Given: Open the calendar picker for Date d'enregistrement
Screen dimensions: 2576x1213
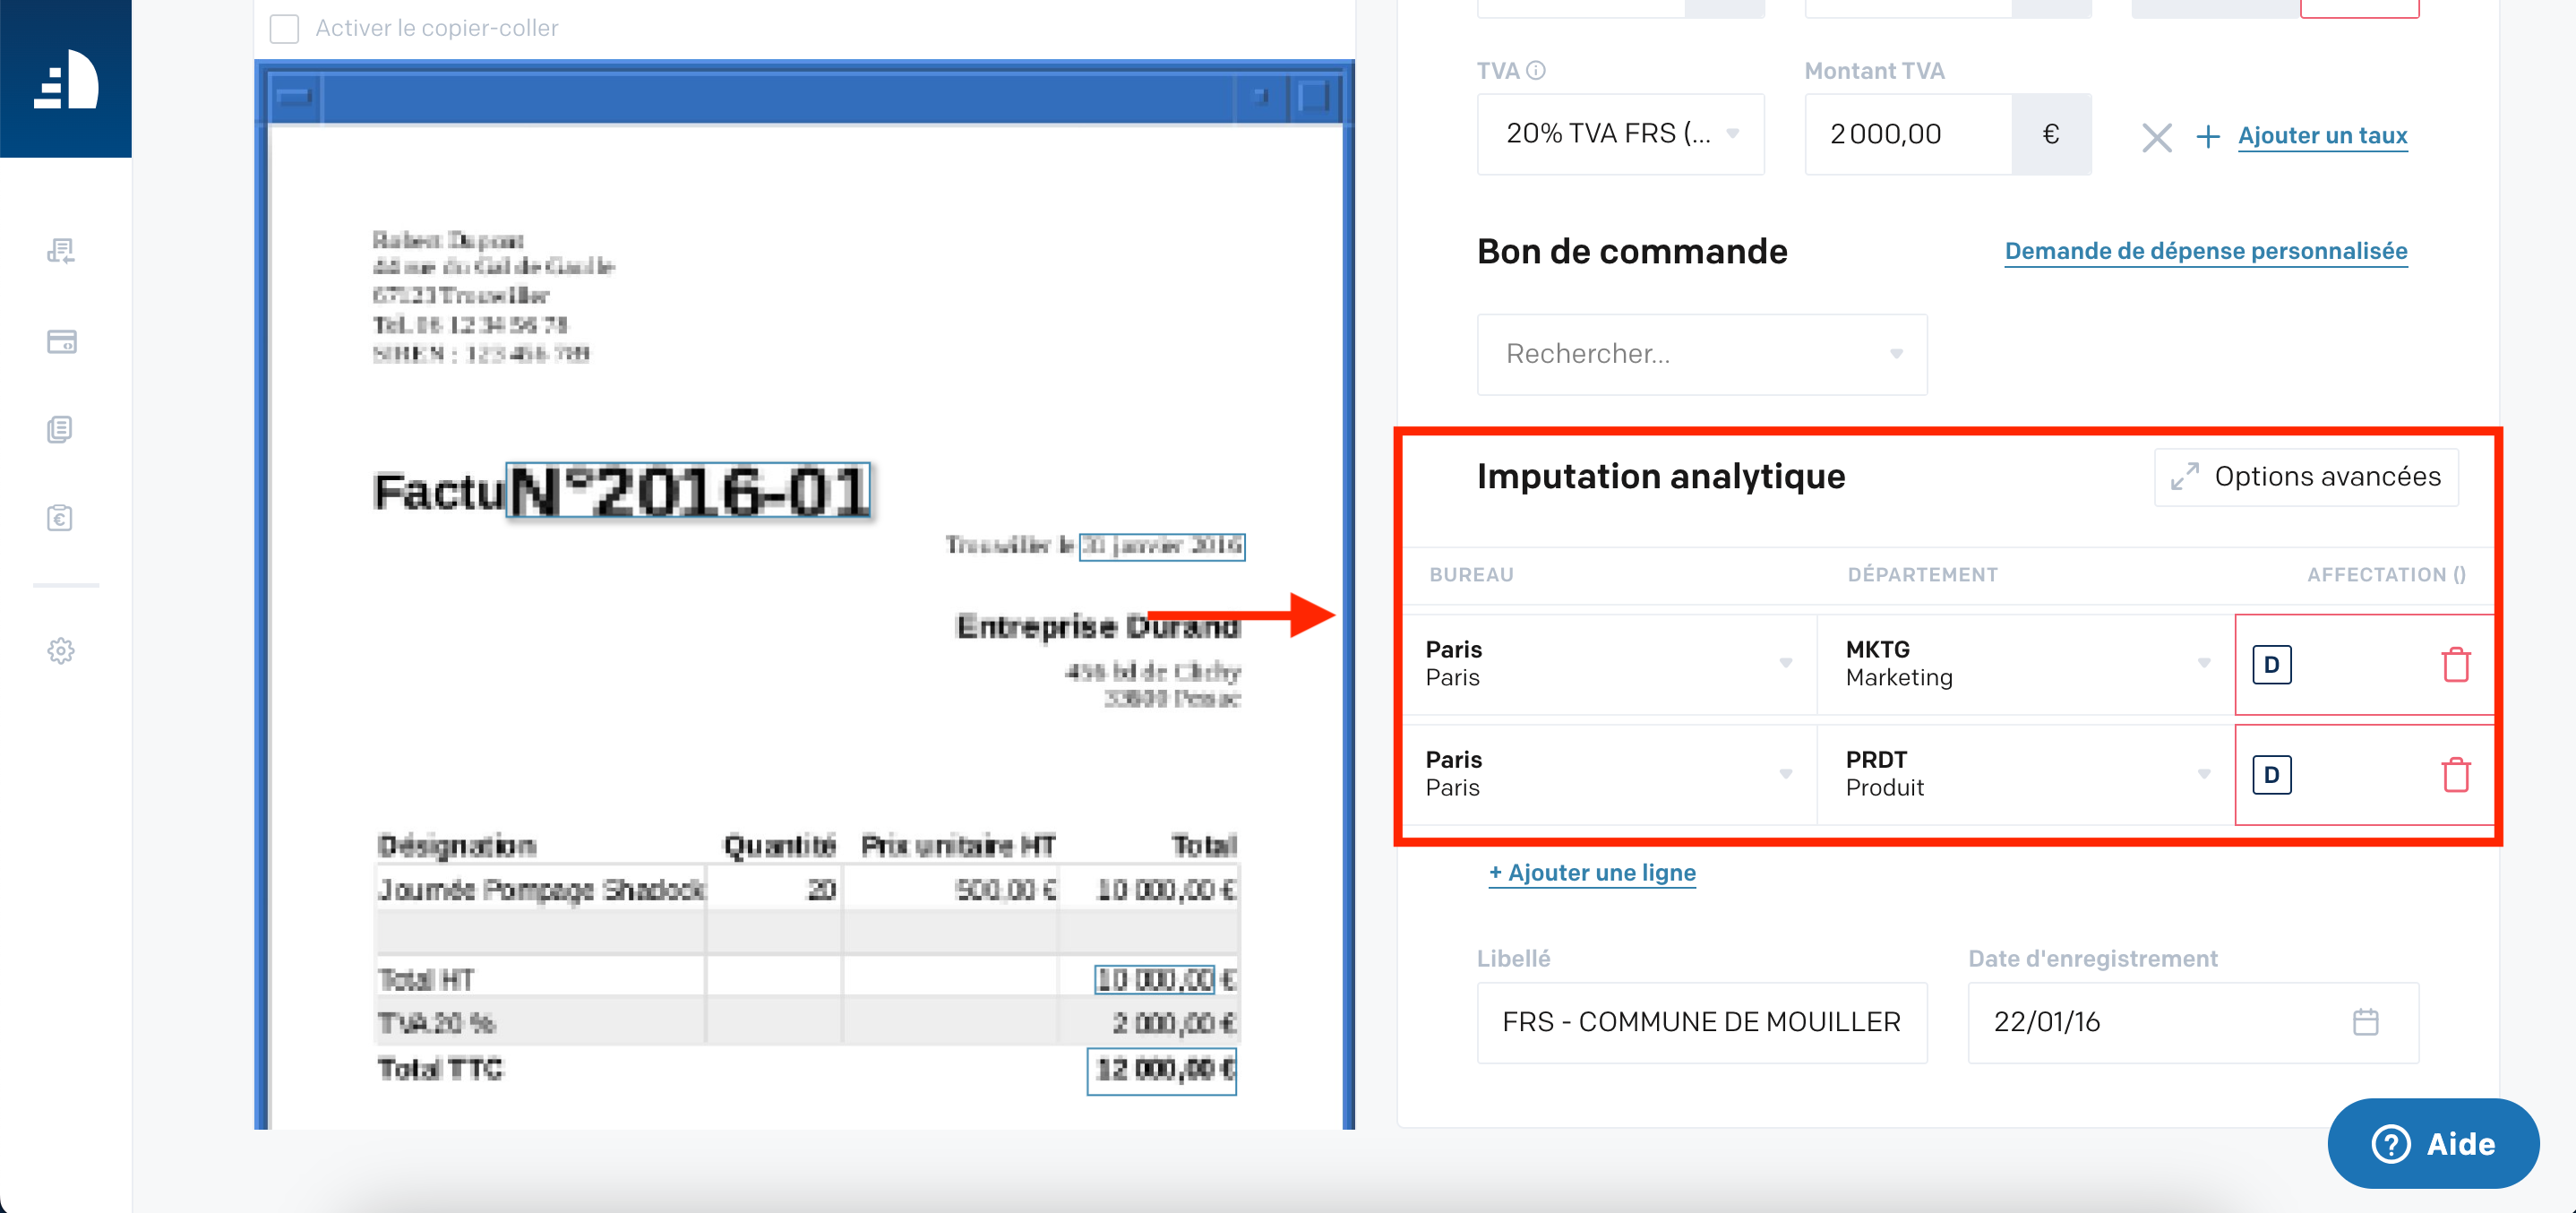Looking at the screenshot, I should point(2365,1022).
